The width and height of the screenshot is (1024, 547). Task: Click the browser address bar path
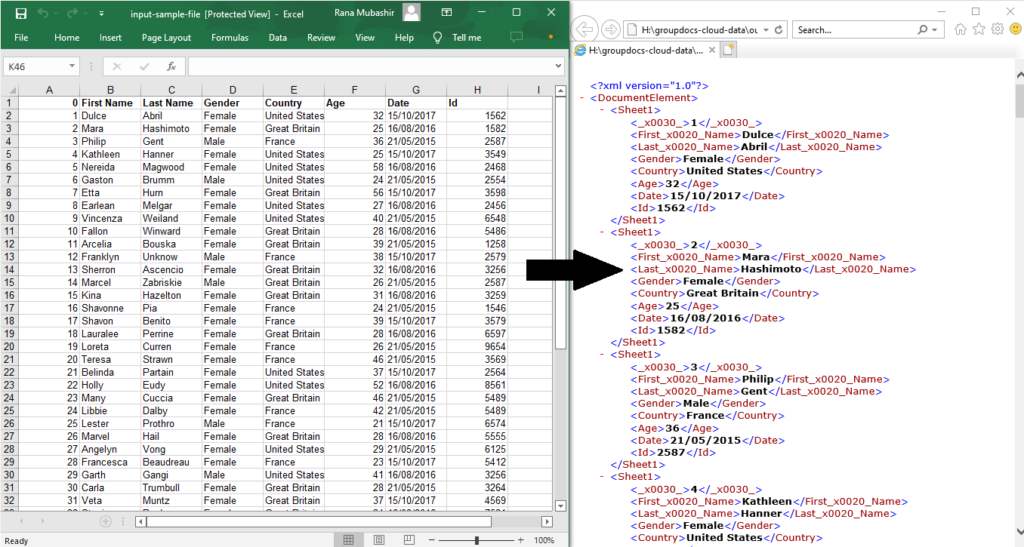point(699,29)
